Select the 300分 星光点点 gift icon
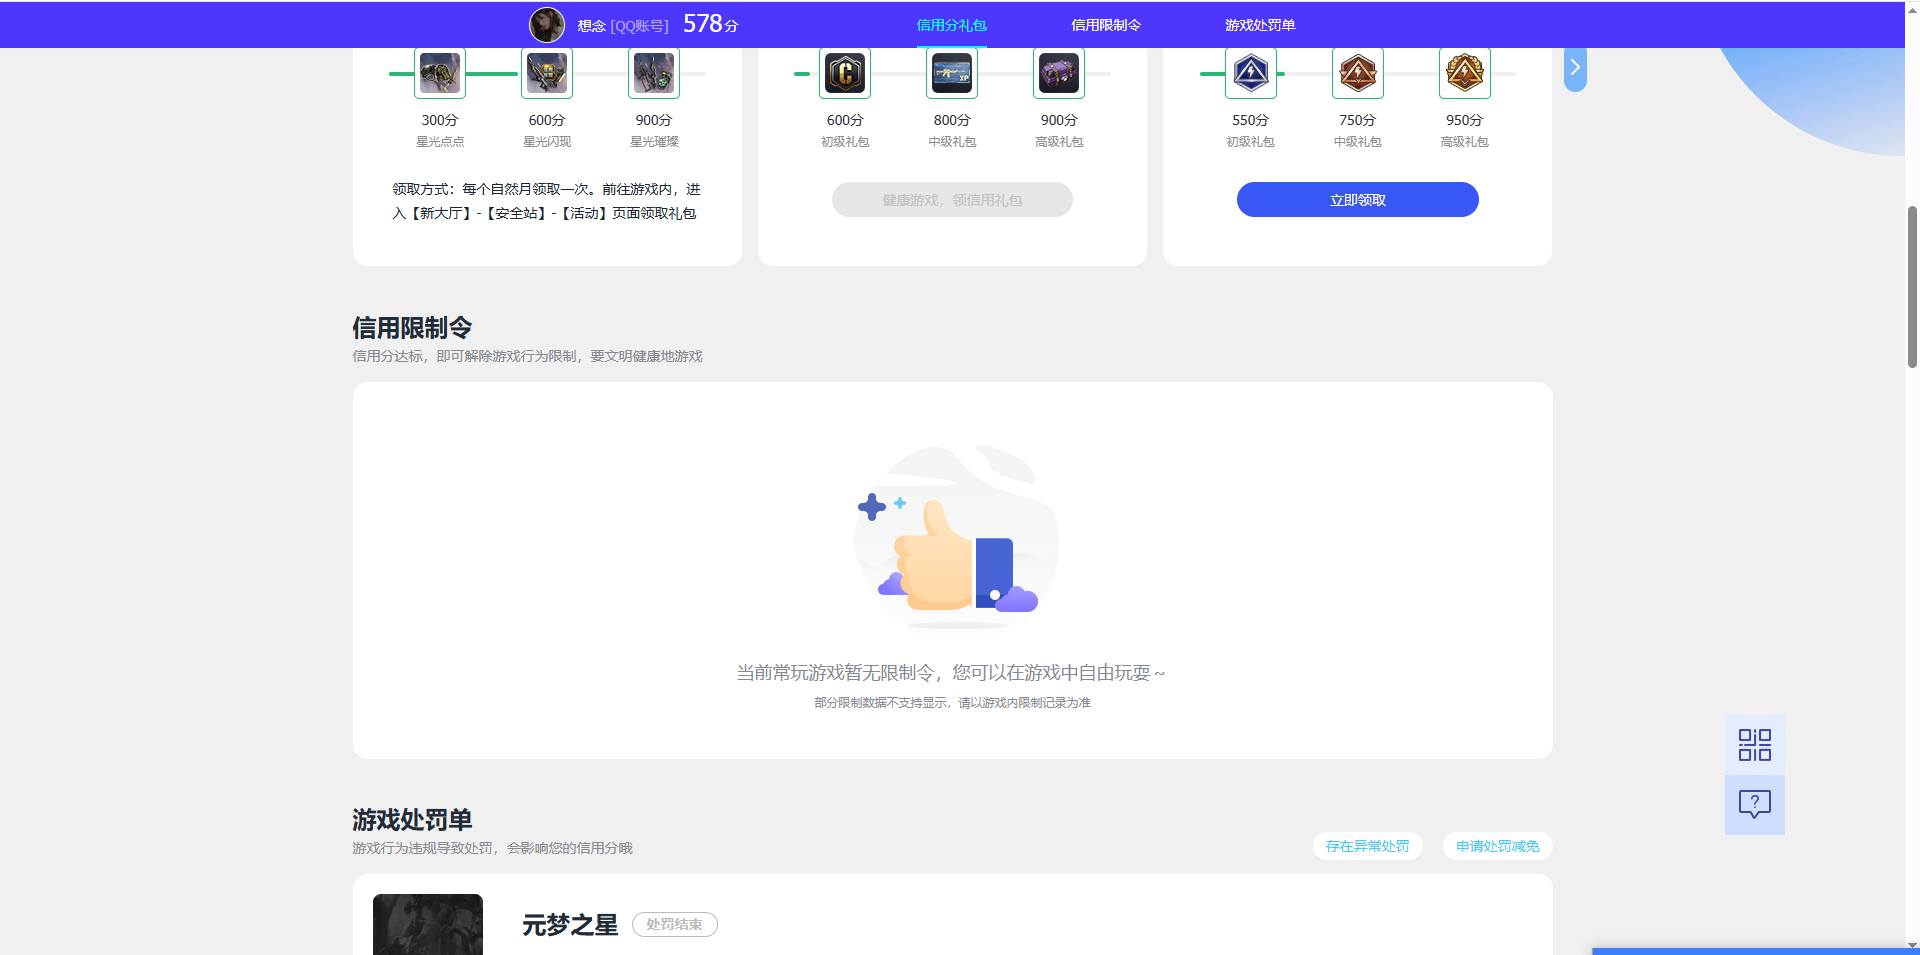This screenshot has width=1920, height=955. pos(440,73)
